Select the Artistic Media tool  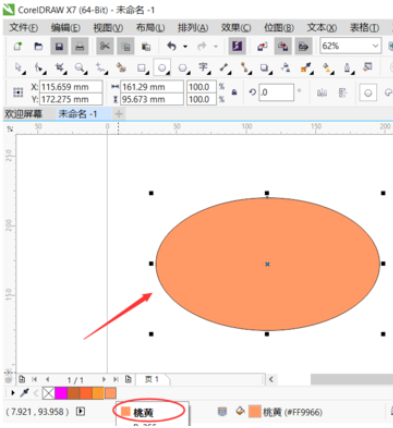tap(121, 68)
